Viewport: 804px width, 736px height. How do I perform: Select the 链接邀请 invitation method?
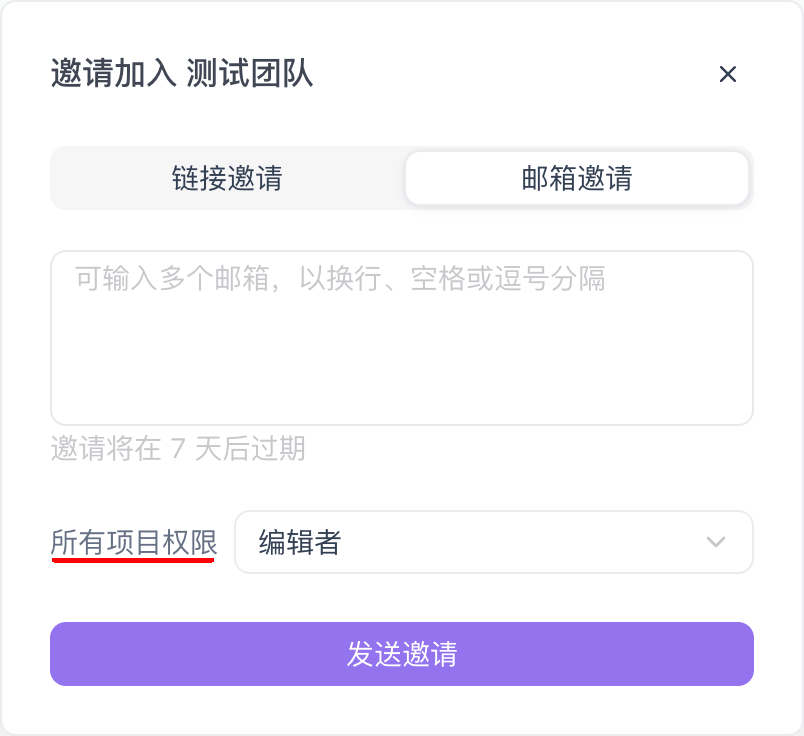click(226, 178)
